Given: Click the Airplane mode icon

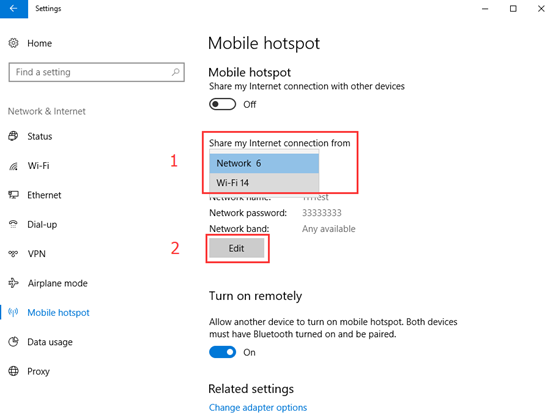Looking at the screenshot, I should pos(13,283).
